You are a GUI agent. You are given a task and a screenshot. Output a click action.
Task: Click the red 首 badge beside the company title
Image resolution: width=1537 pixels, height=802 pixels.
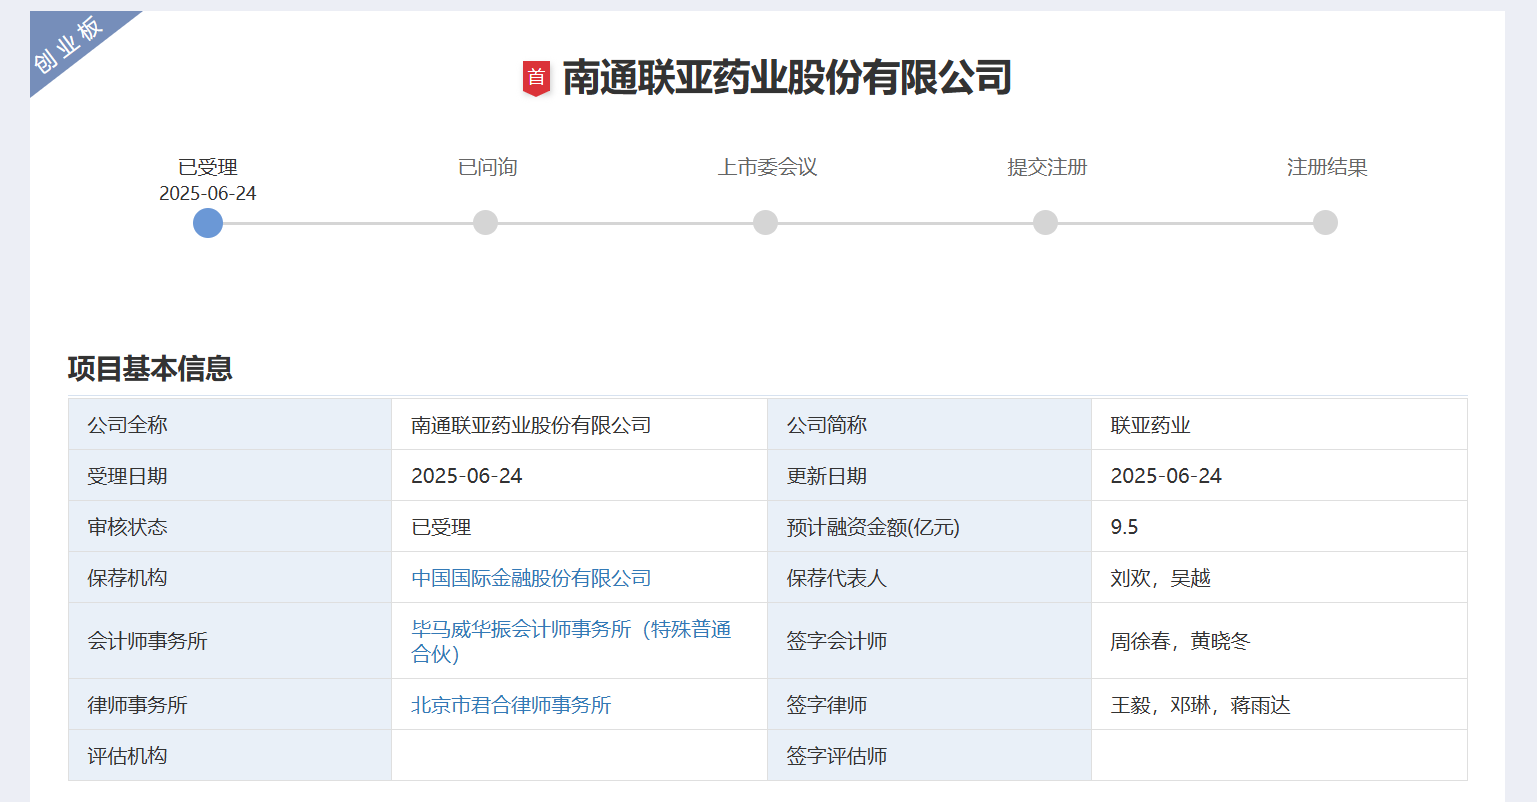[538, 74]
